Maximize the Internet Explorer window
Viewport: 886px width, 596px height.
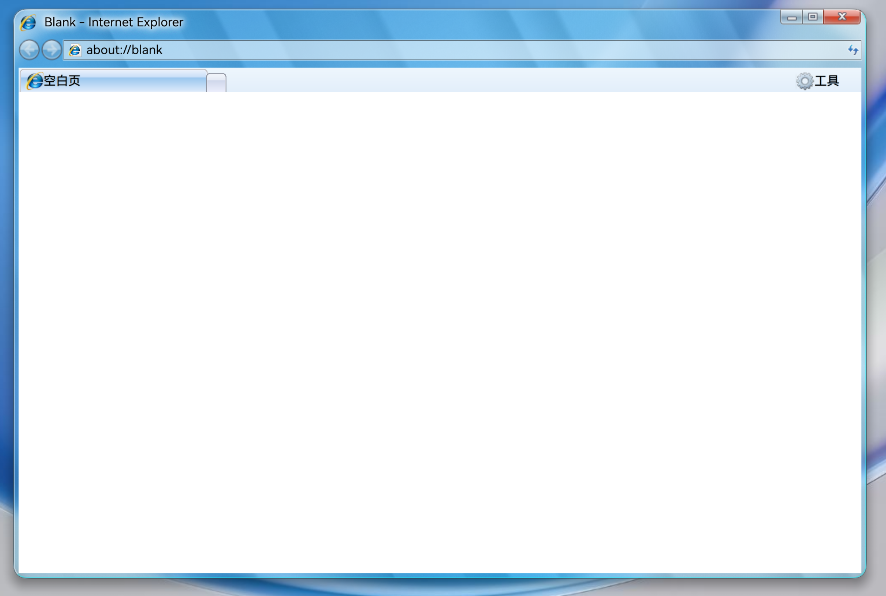pos(813,17)
